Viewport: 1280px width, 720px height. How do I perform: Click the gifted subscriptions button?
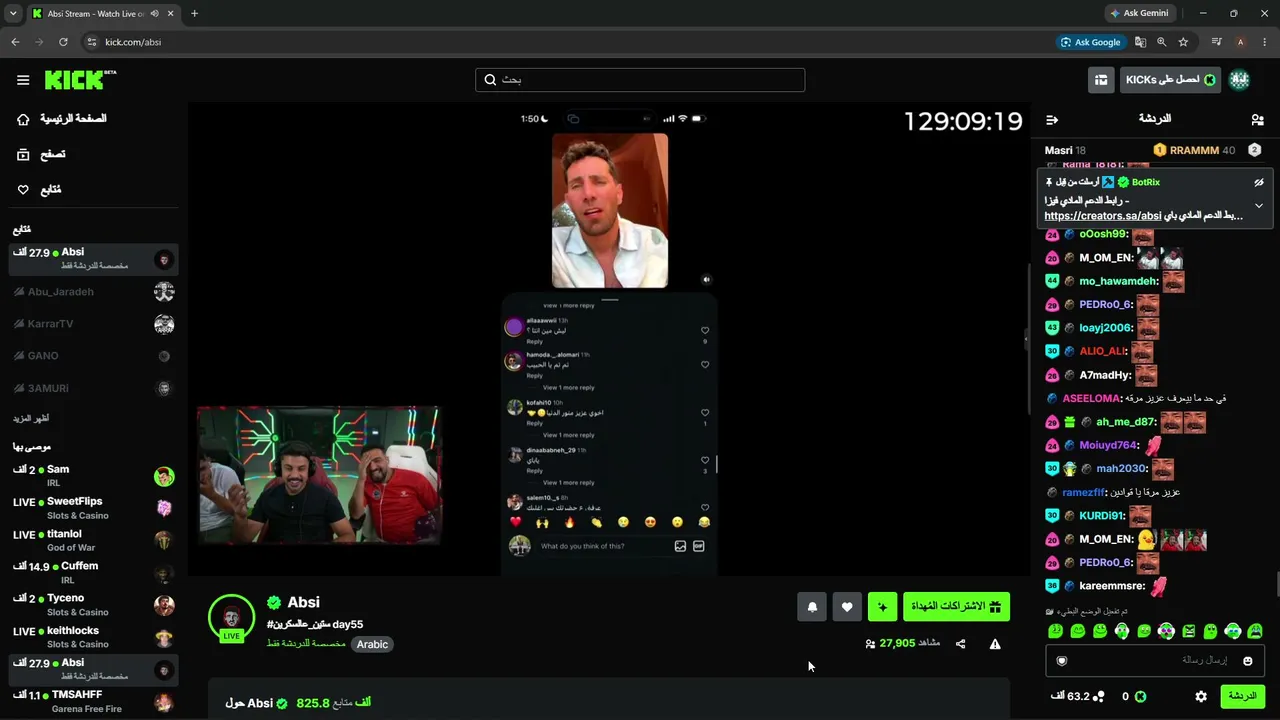(956, 607)
